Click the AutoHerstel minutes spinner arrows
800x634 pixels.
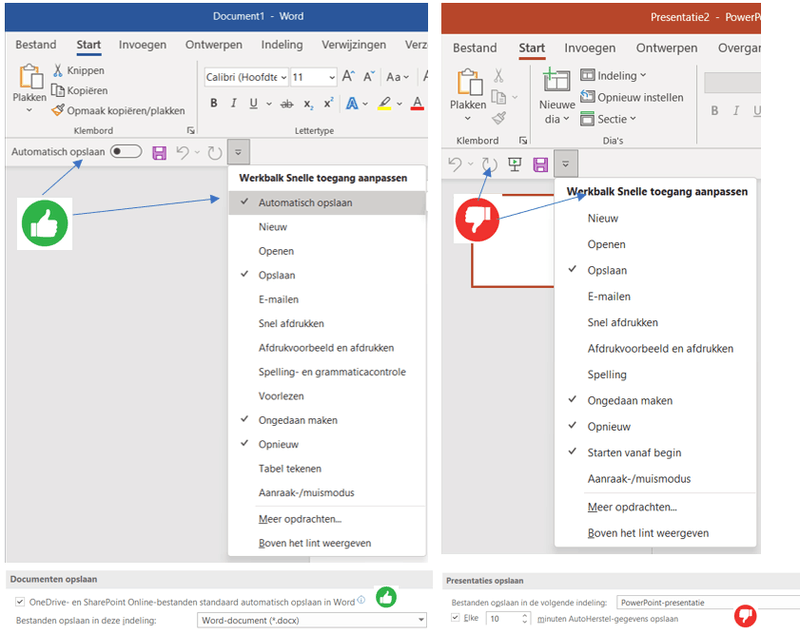point(525,619)
